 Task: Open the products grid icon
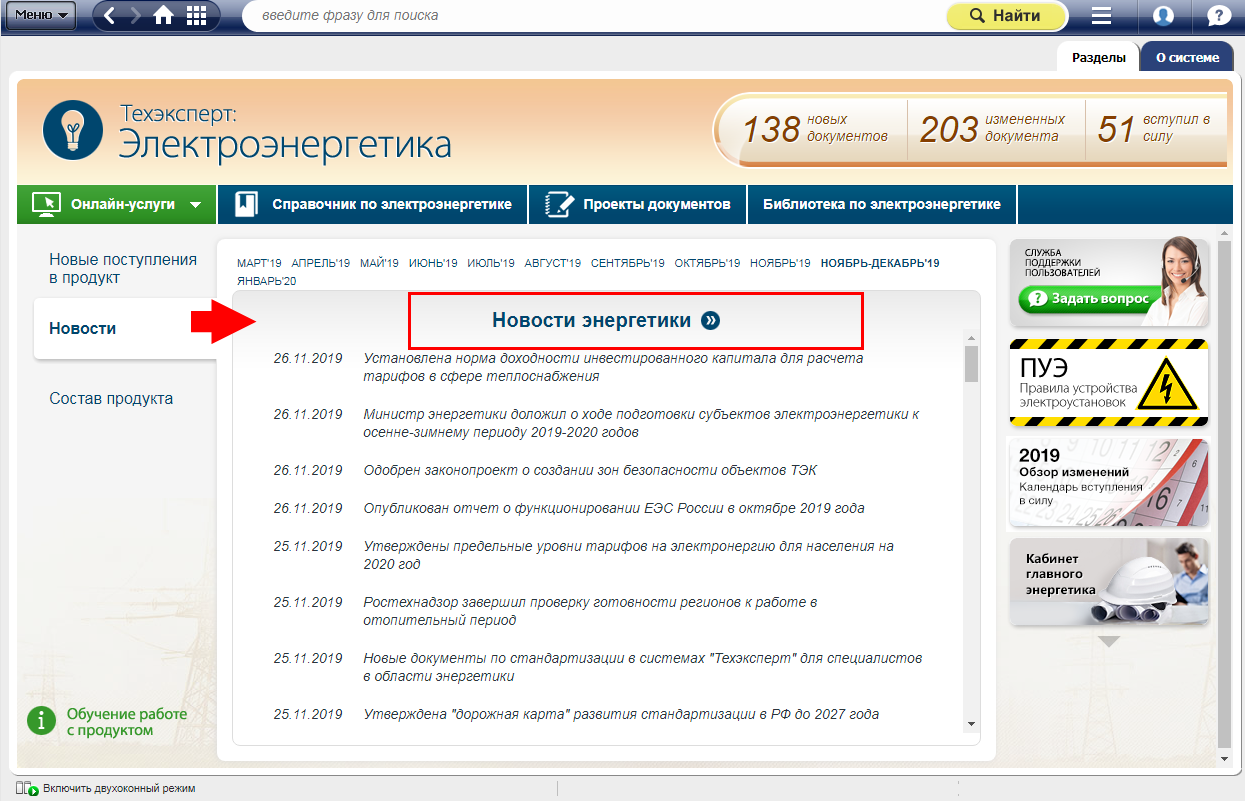[196, 16]
